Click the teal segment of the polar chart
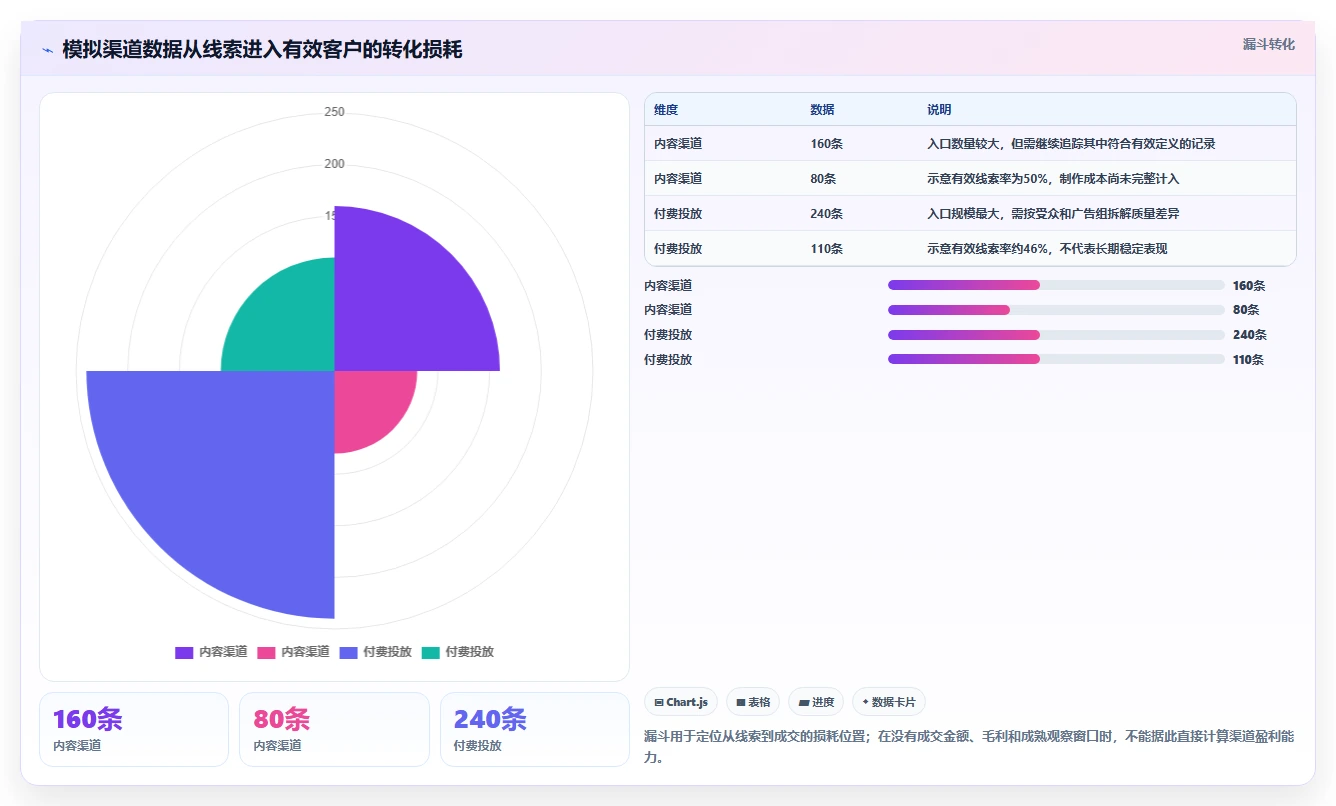 point(288,324)
